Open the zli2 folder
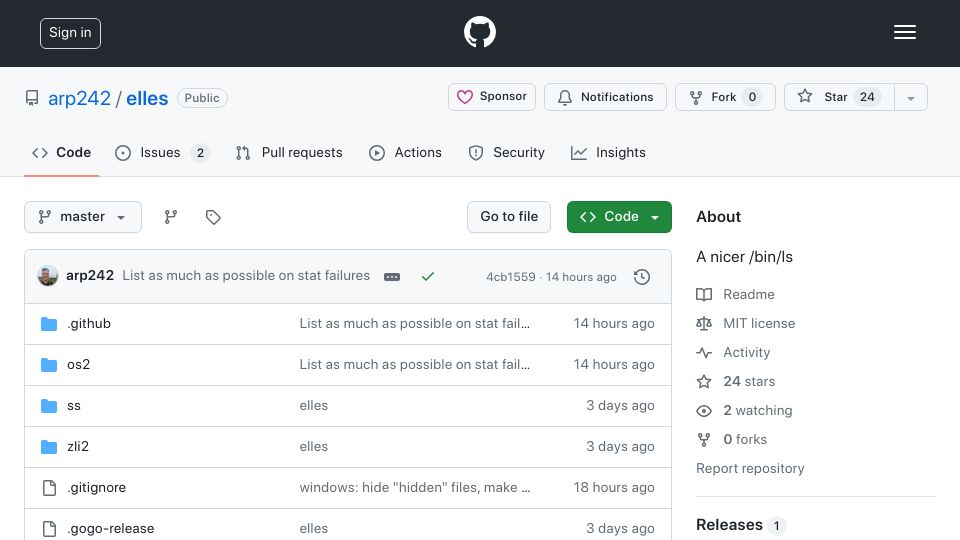 [78, 446]
